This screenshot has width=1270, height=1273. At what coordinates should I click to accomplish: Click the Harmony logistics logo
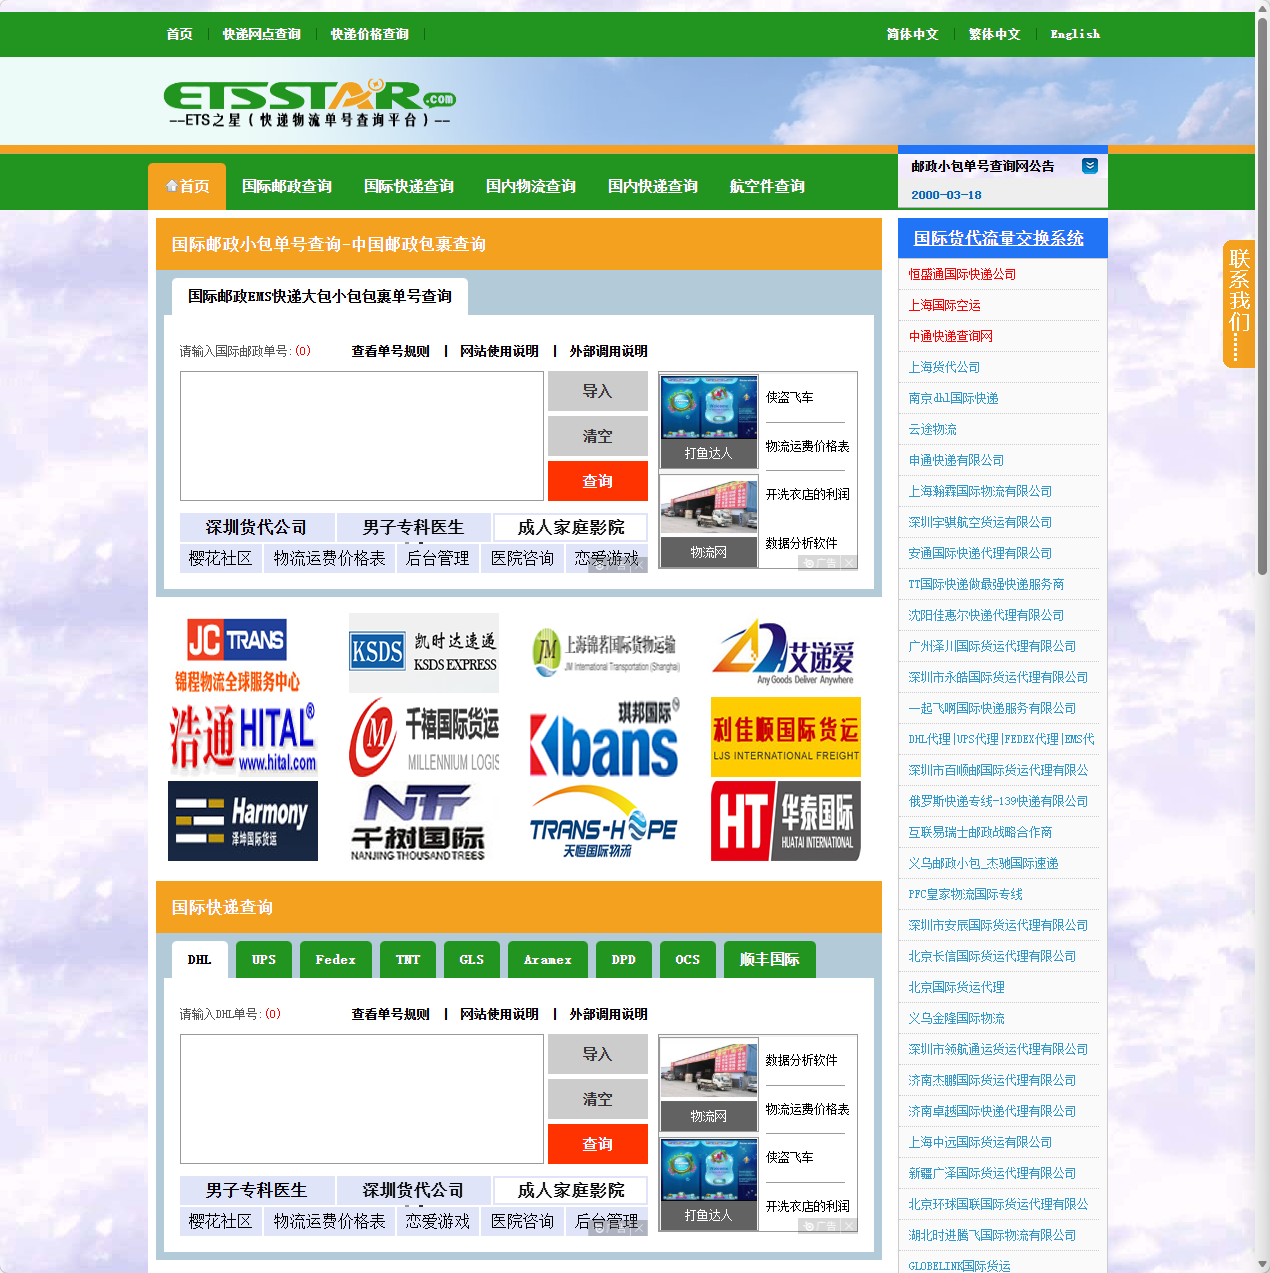tap(243, 821)
